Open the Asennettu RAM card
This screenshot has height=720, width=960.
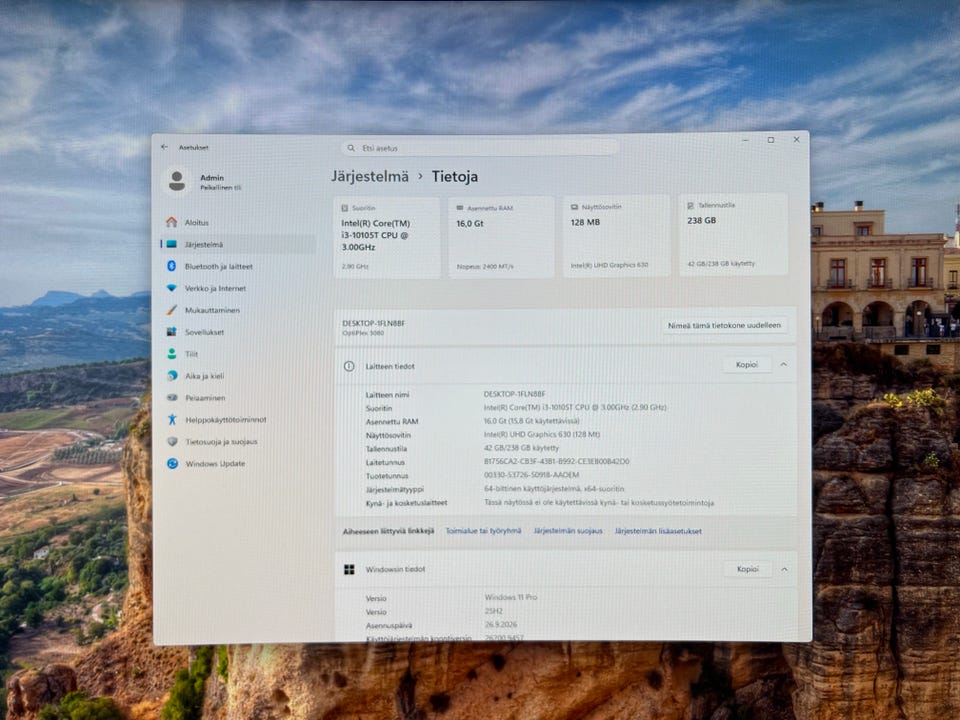[501, 238]
